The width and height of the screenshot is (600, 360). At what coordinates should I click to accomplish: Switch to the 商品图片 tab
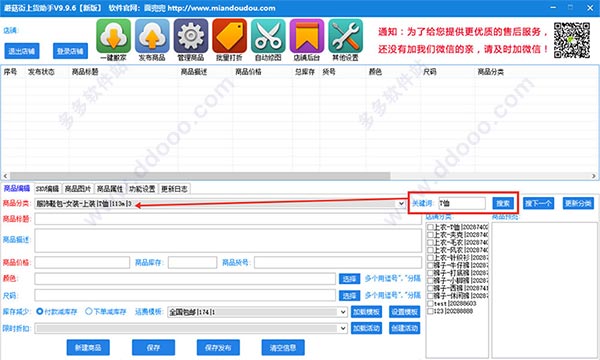click(x=78, y=189)
